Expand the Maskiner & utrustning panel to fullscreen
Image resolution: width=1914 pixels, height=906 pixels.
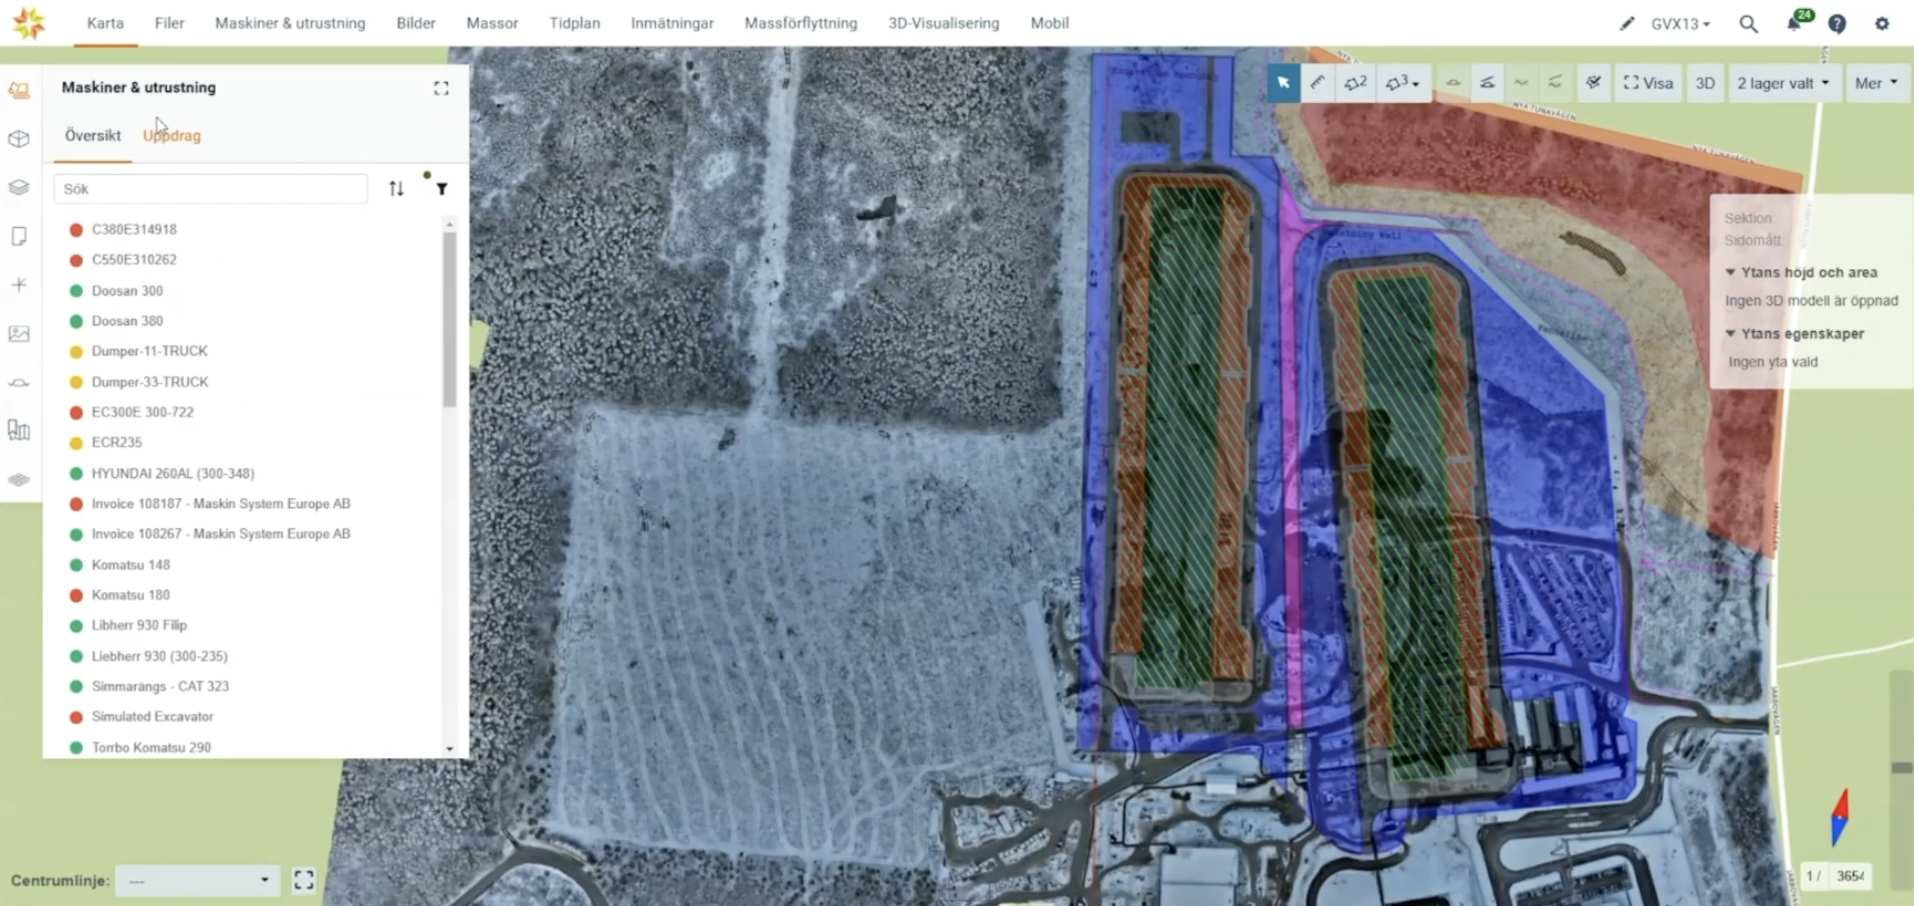click(441, 88)
